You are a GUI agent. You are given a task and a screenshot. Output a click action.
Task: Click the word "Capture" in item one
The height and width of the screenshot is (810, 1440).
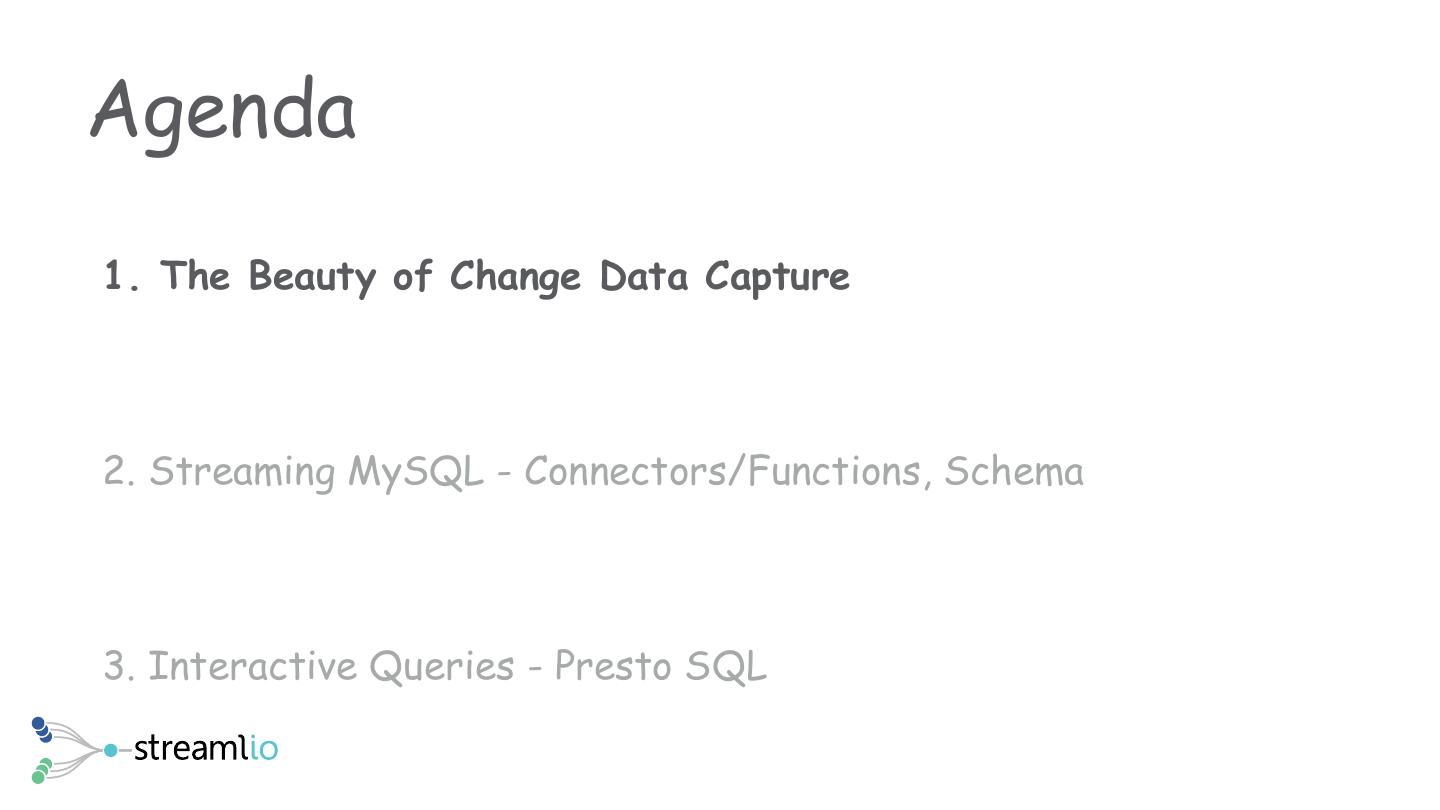(x=777, y=276)
